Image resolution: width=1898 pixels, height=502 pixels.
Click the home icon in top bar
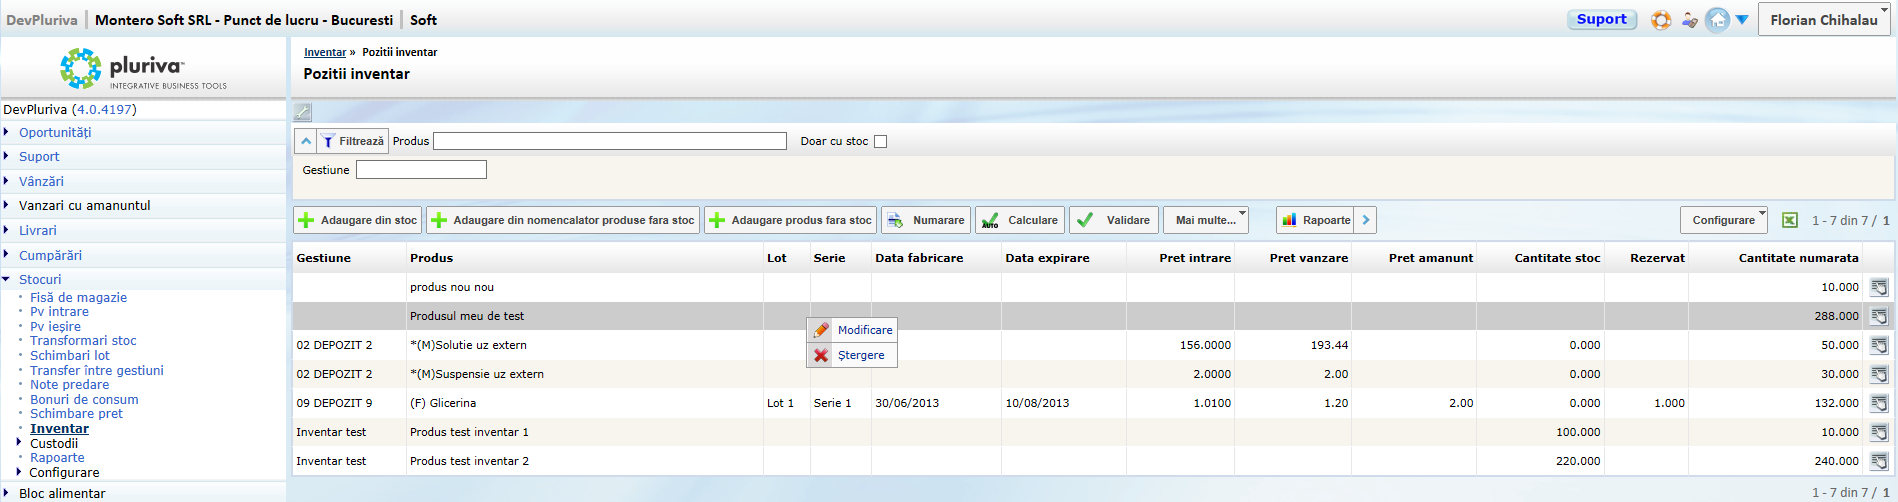tap(1717, 20)
